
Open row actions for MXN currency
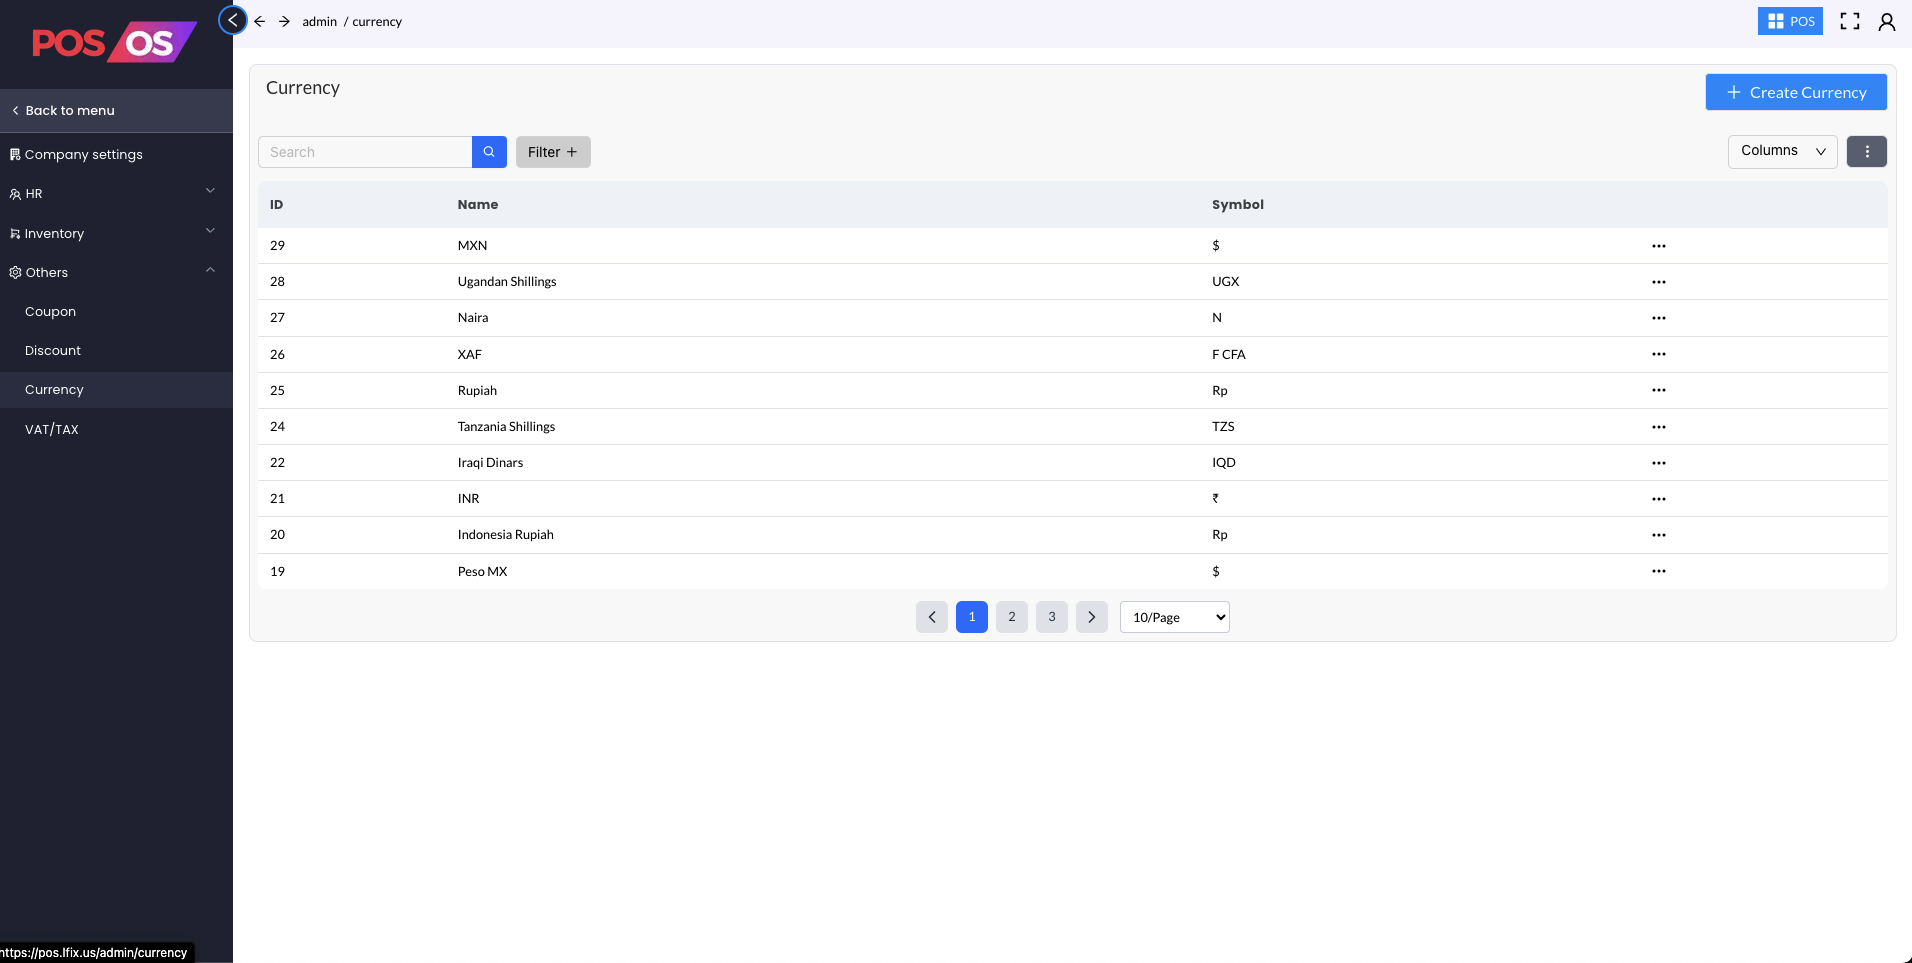coord(1659,246)
